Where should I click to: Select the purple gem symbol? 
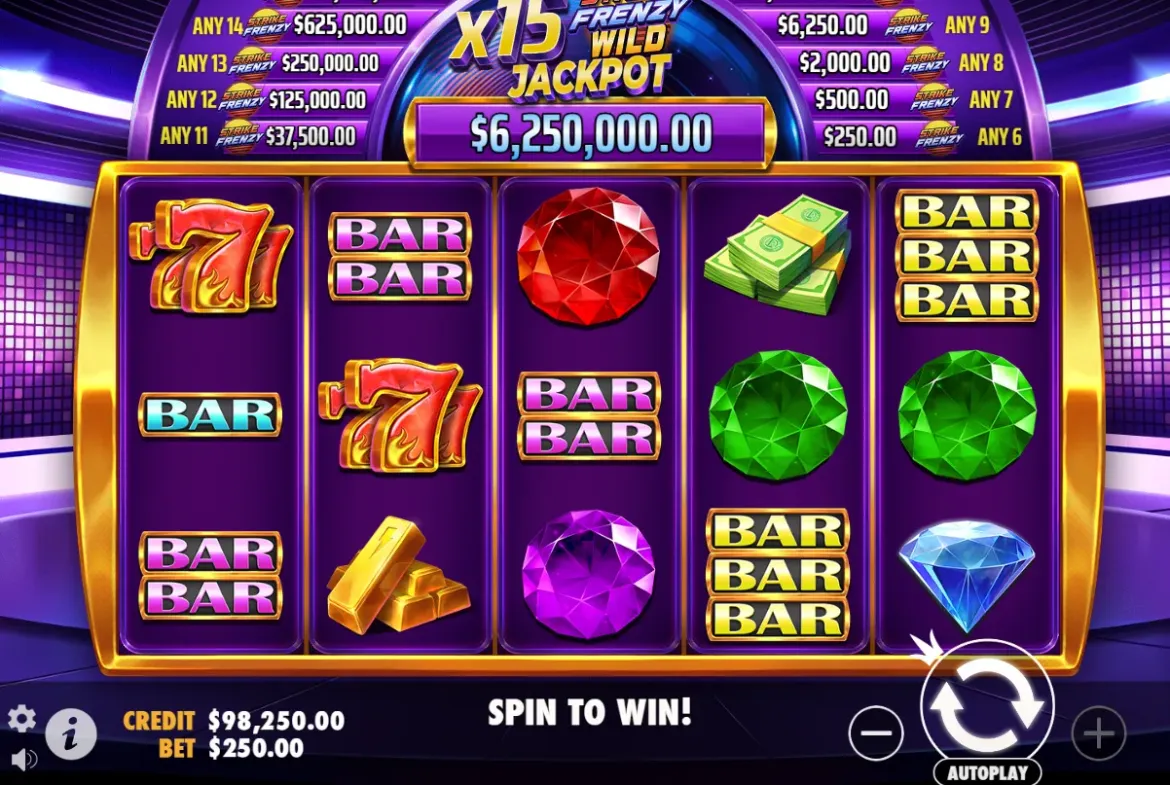pyautogui.click(x=589, y=575)
